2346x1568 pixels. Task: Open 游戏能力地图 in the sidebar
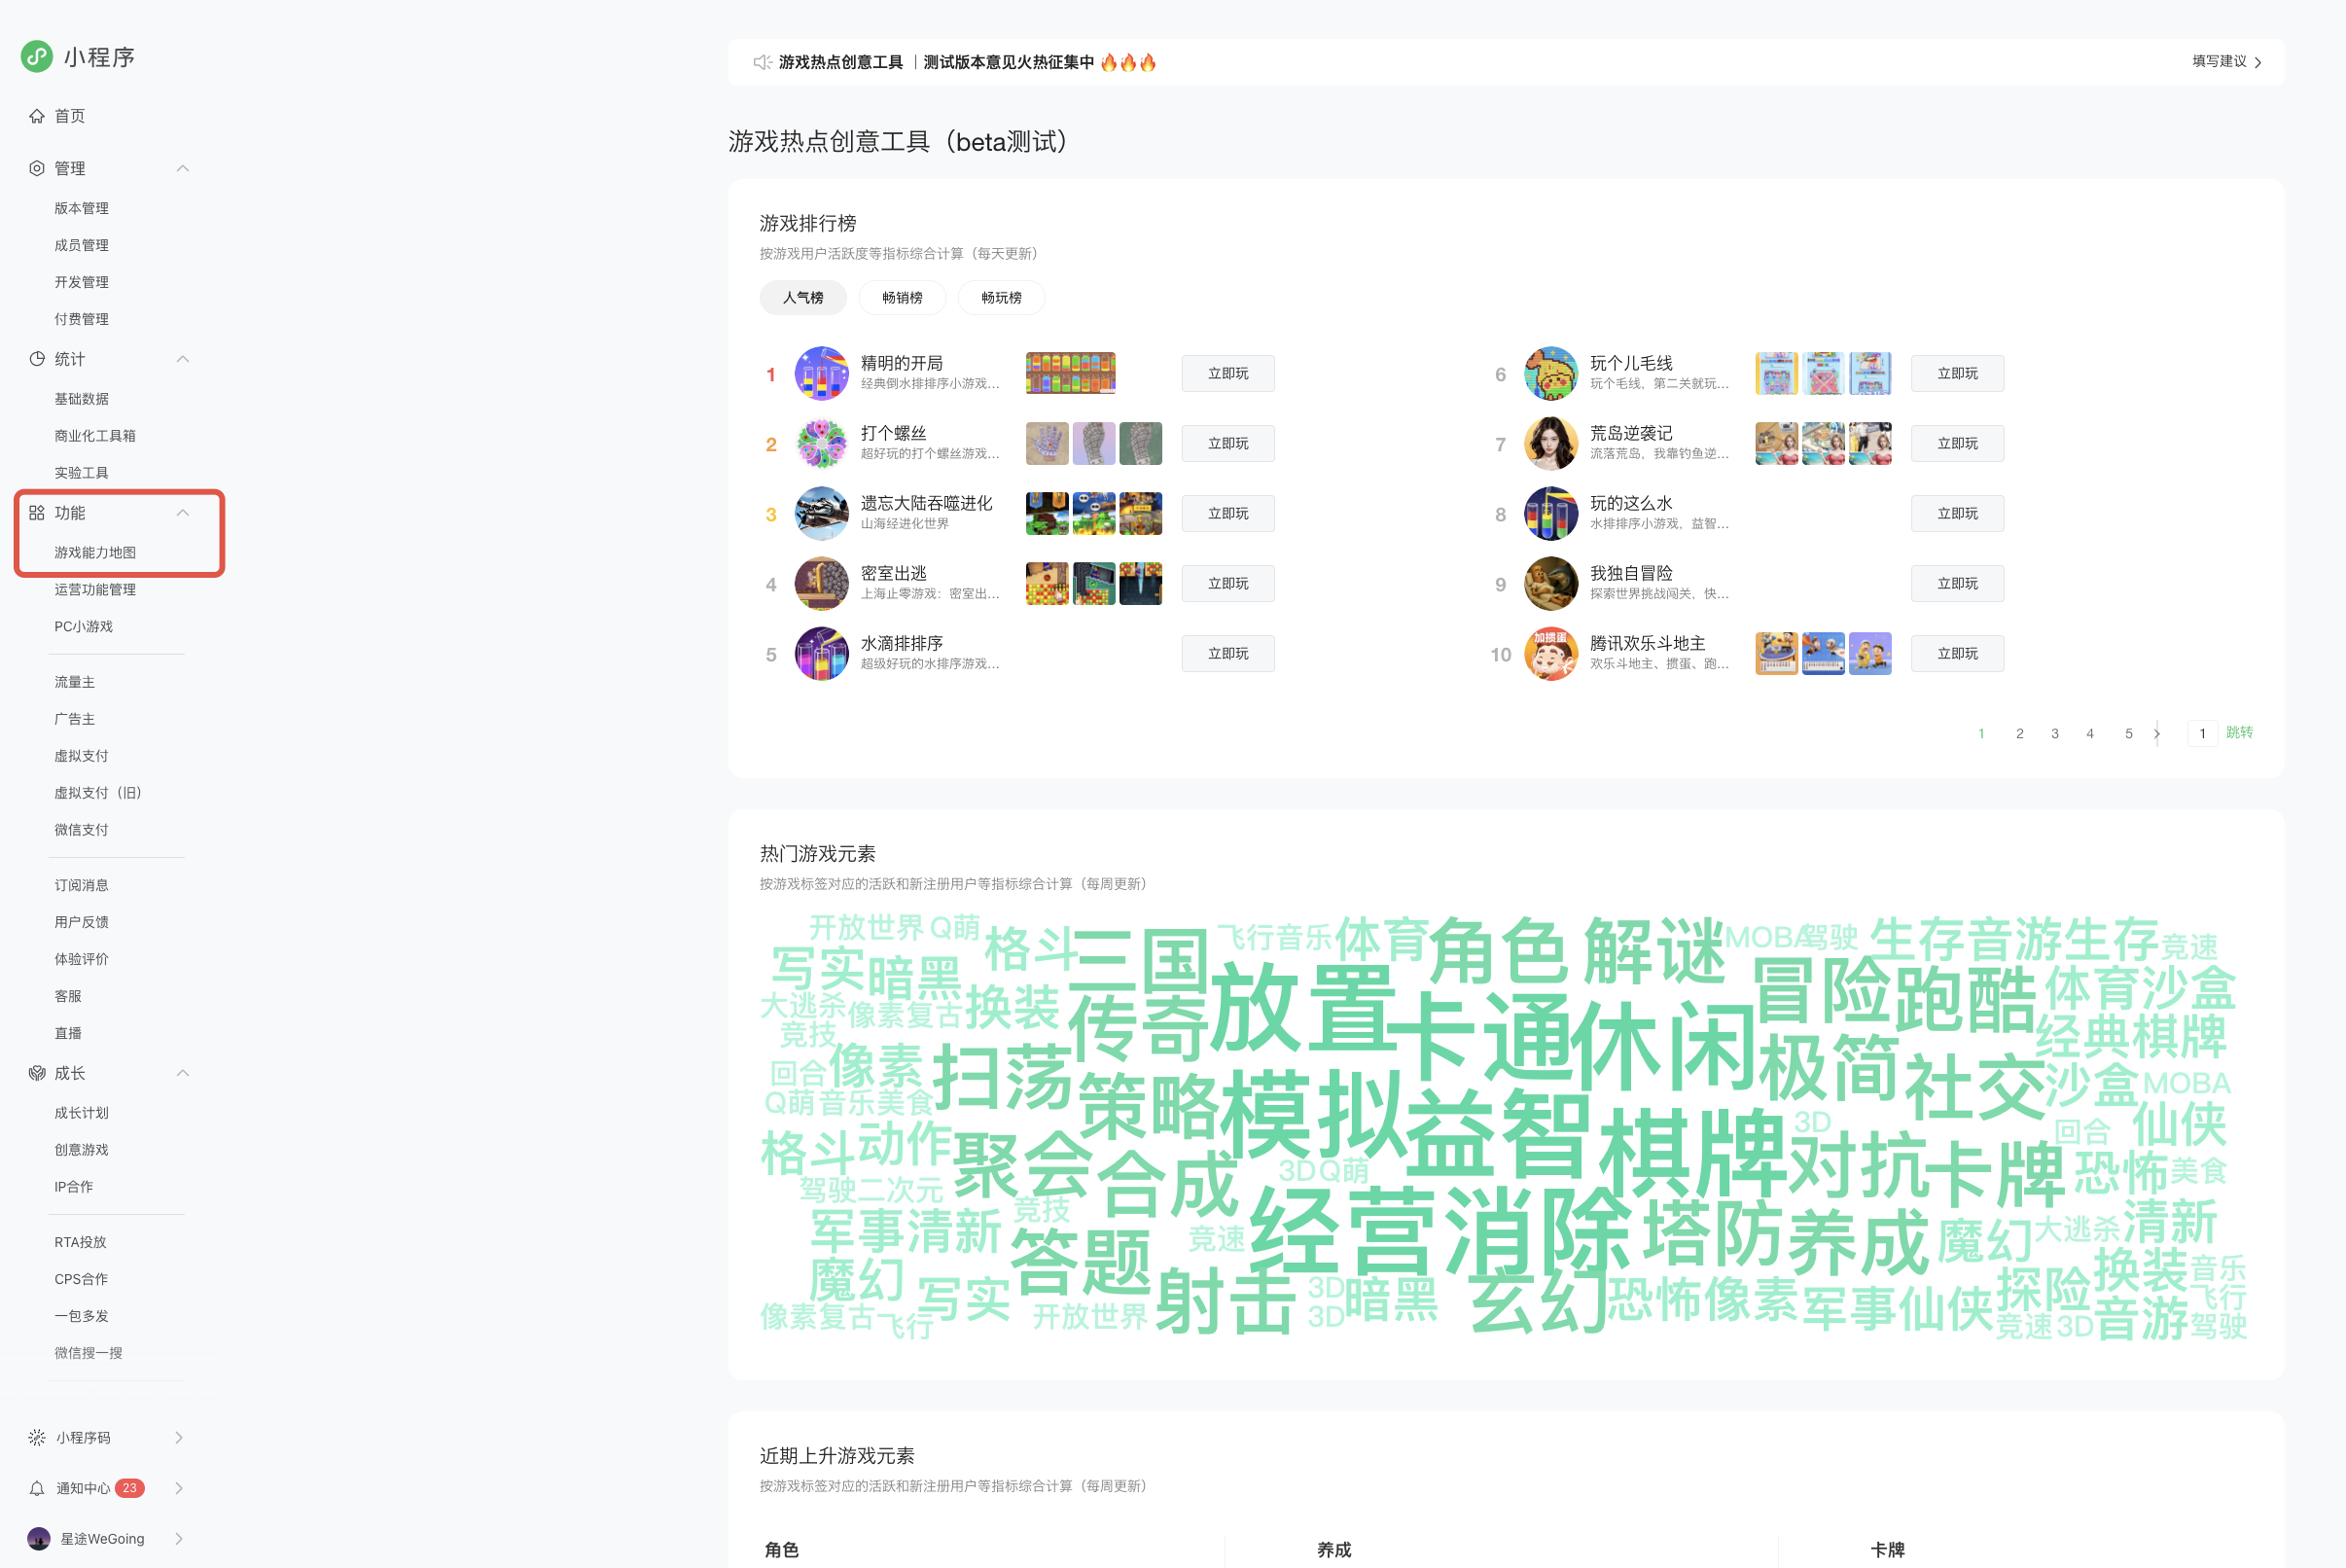[95, 552]
